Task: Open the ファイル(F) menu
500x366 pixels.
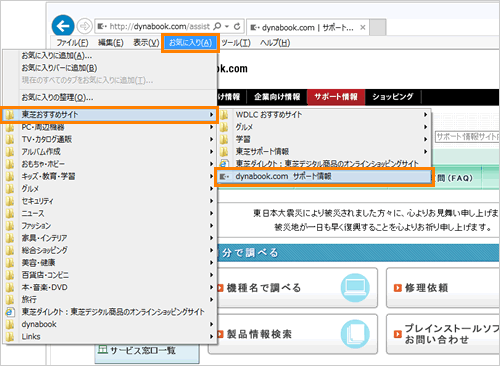Action: coord(72,43)
